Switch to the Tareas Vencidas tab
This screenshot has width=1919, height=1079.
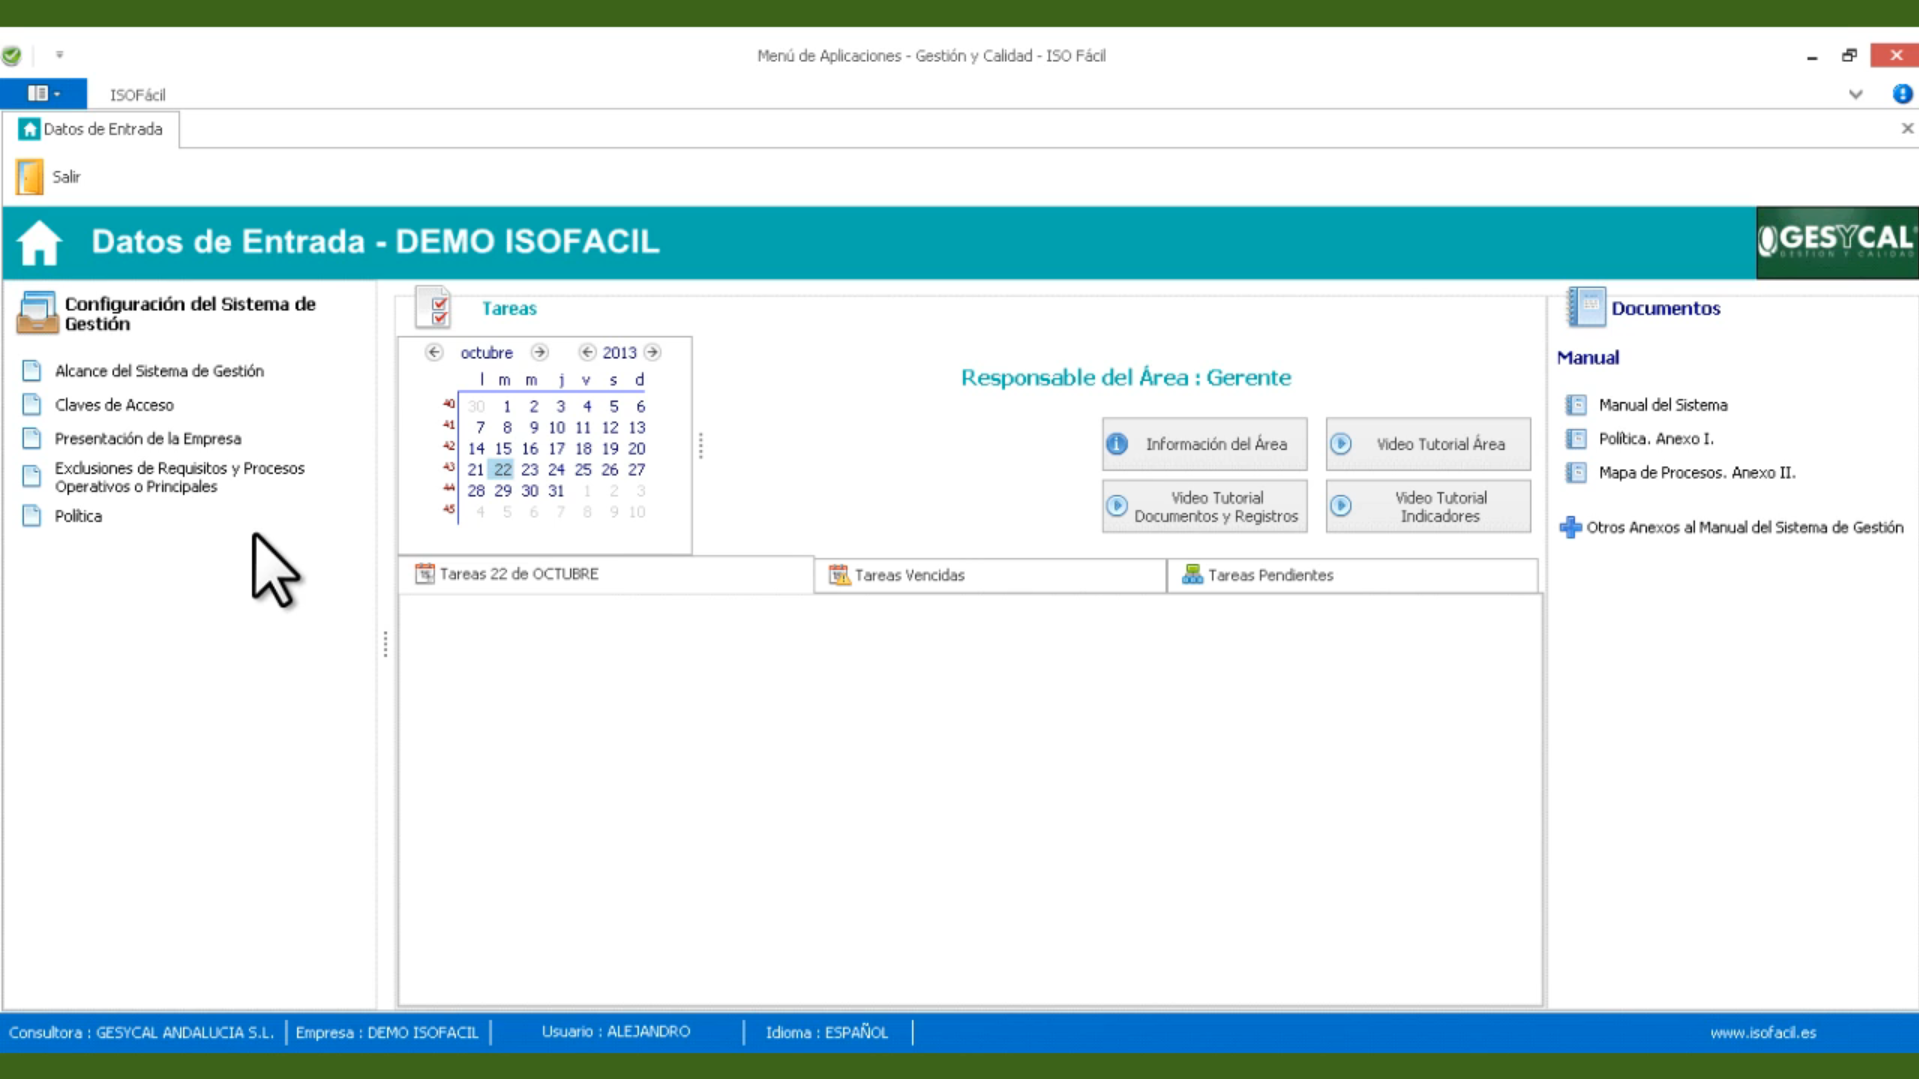990,575
